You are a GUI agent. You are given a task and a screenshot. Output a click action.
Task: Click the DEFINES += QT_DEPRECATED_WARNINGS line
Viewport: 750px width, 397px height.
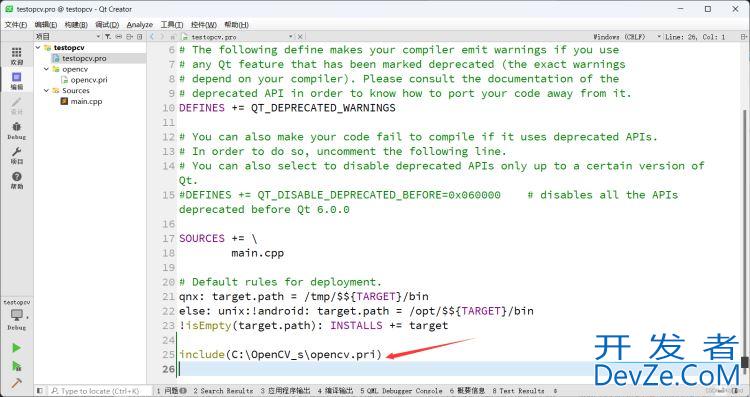[x=287, y=108]
